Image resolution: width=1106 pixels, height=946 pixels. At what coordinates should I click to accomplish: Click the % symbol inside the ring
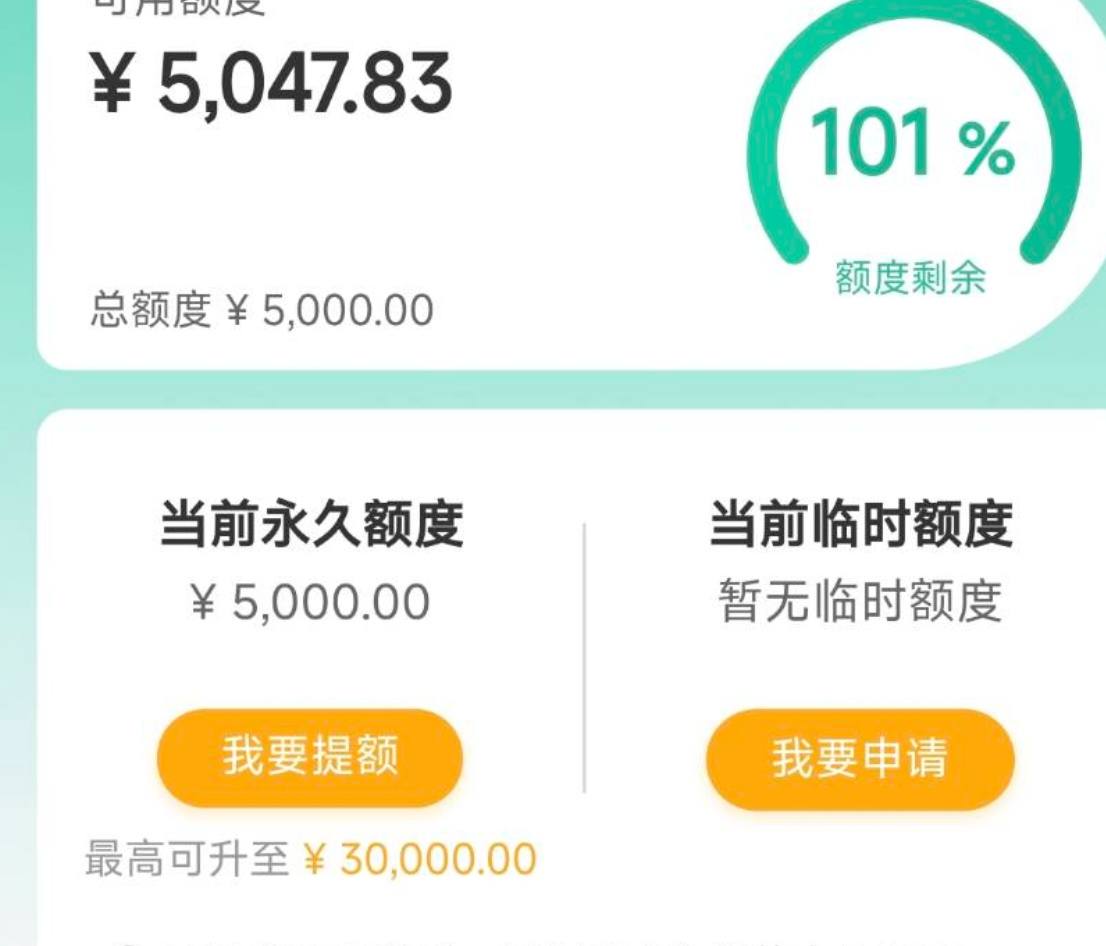point(987,147)
